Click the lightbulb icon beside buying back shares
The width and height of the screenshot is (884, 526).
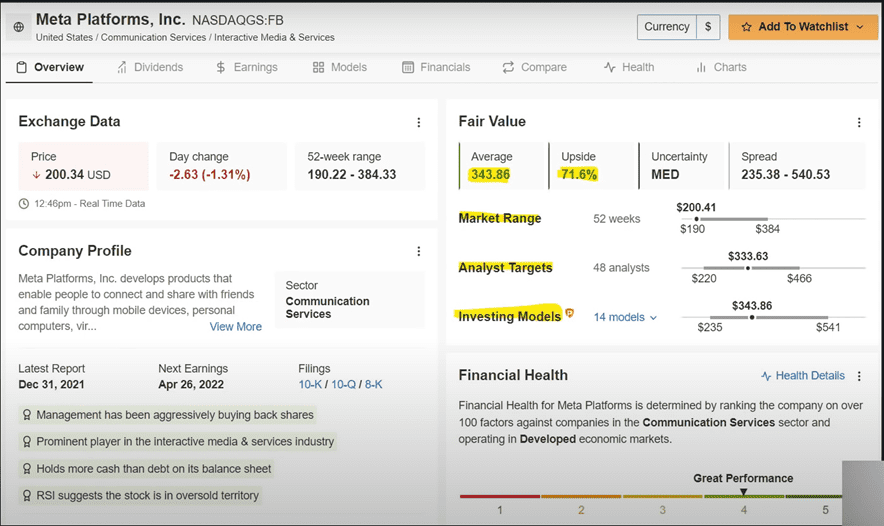[x=26, y=415]
